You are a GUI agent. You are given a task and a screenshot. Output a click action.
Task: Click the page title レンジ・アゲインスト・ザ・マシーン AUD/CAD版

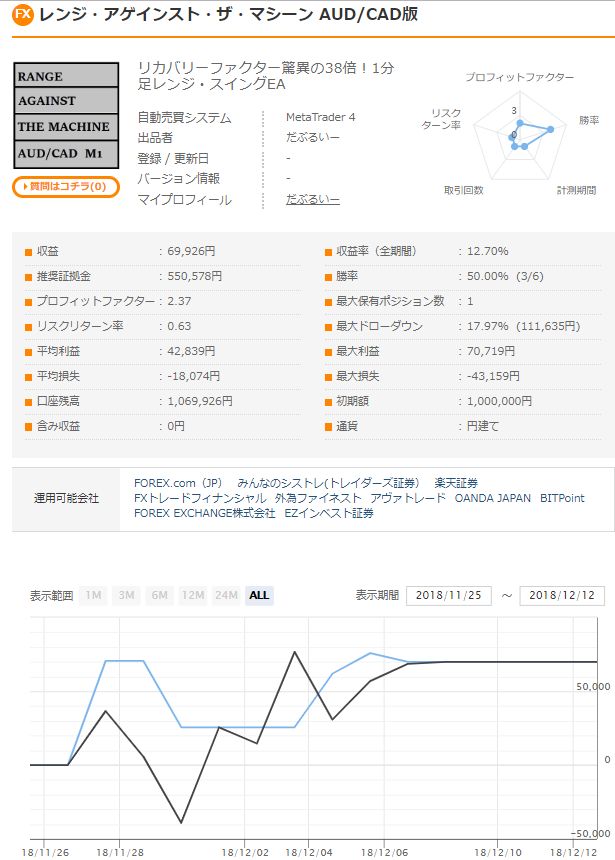click(229, 14)
